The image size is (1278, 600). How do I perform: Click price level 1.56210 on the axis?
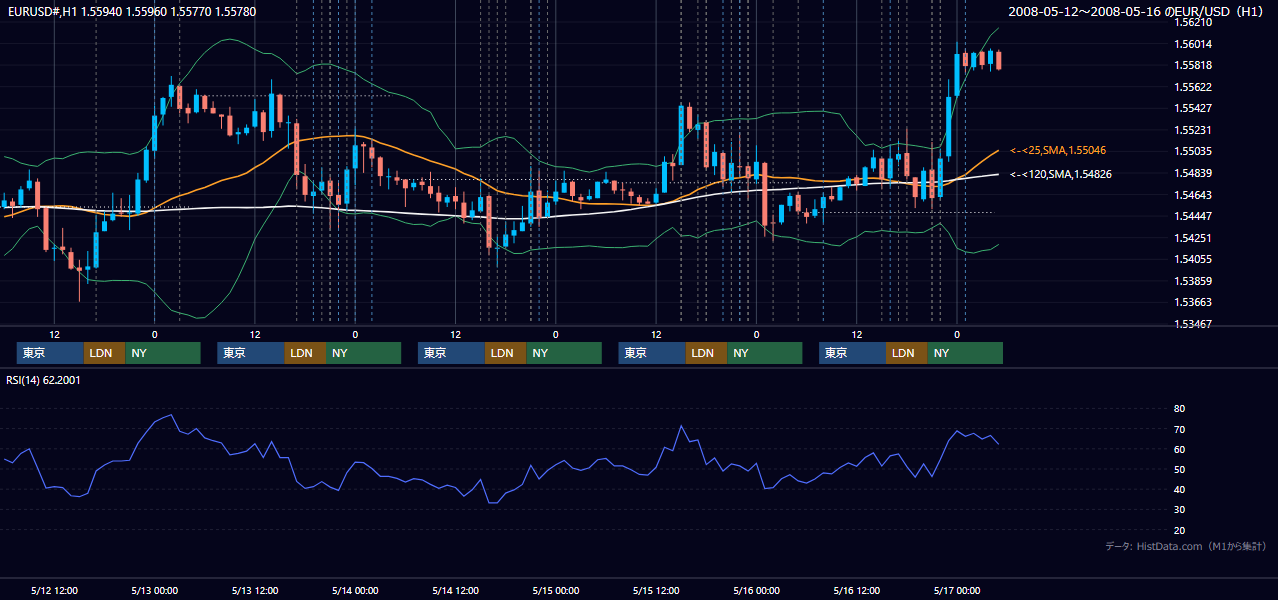click(x=1194, y=22)
